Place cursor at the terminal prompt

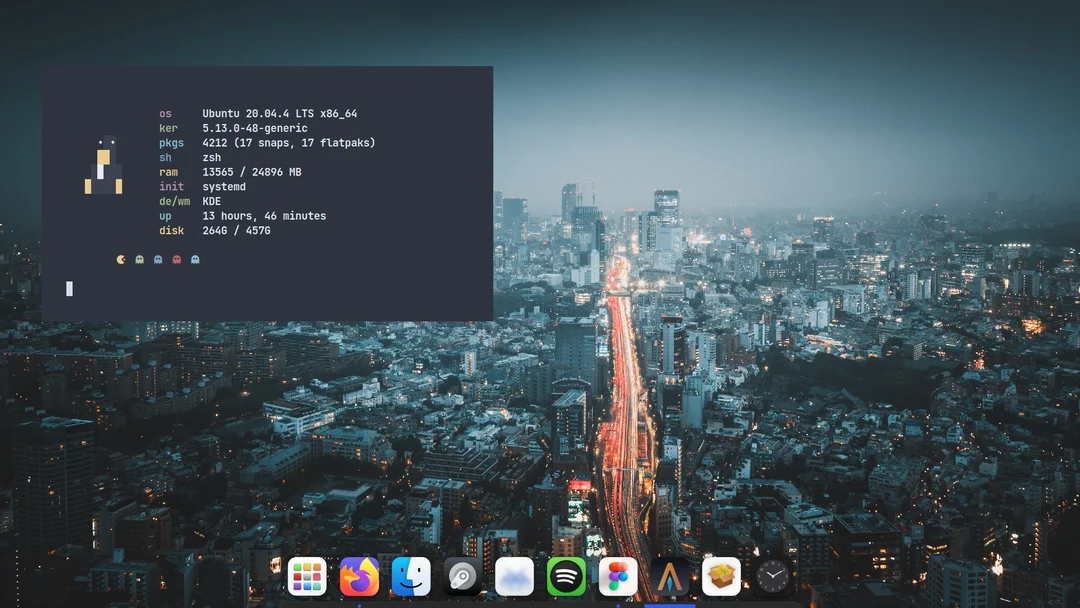coord(69,288)
